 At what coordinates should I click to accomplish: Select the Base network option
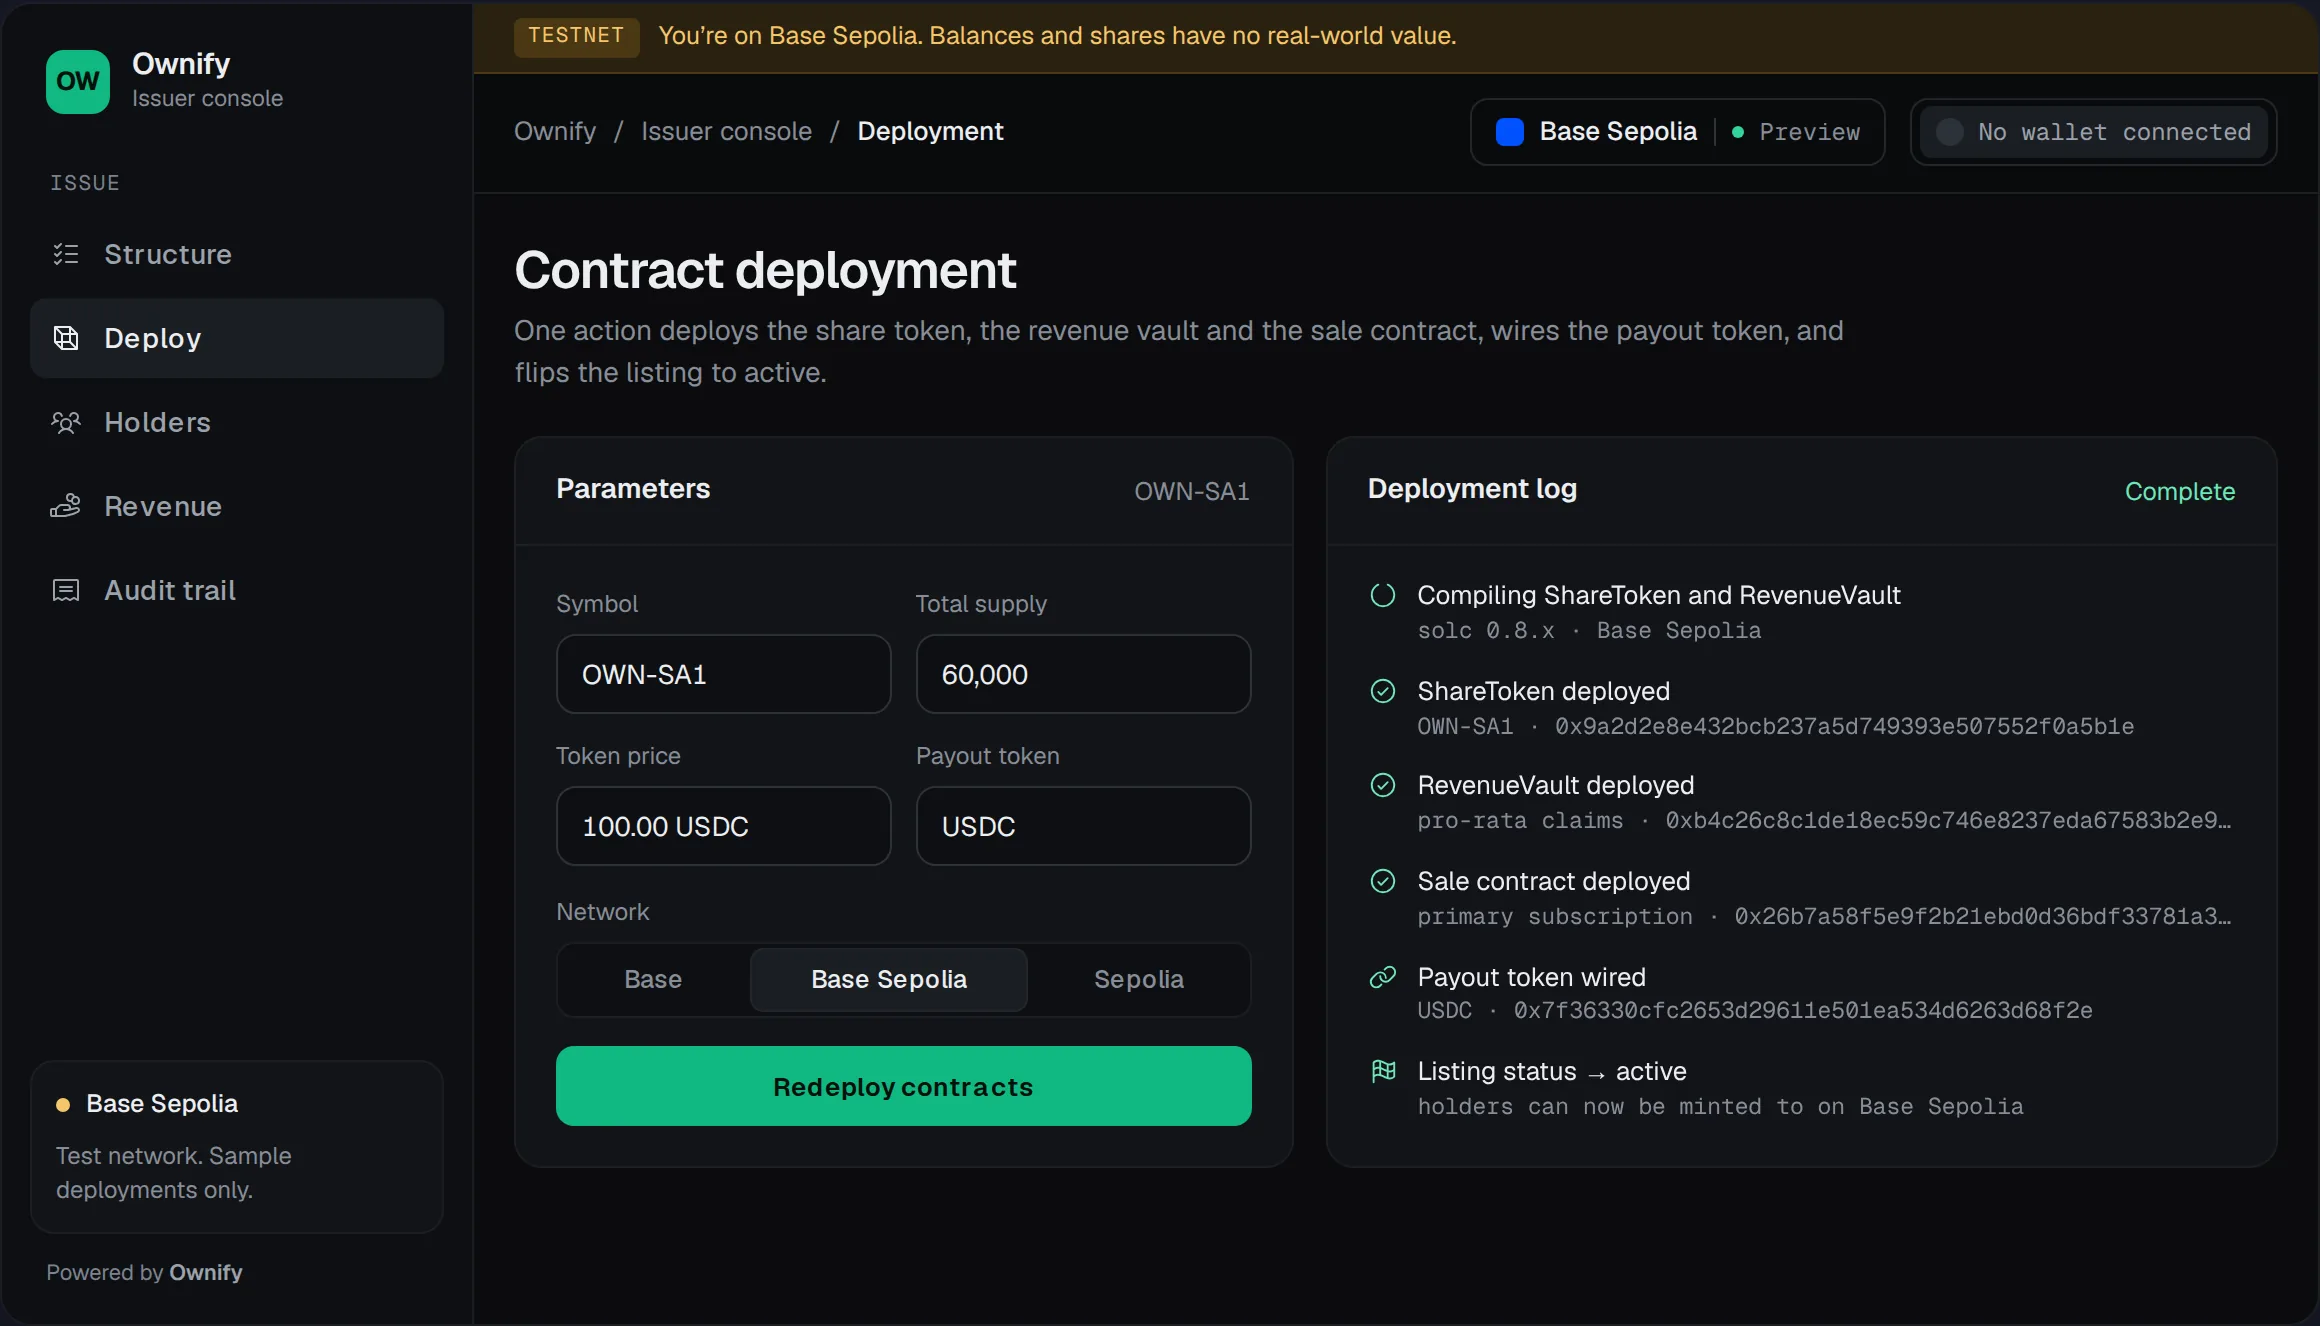click(653, 980)
